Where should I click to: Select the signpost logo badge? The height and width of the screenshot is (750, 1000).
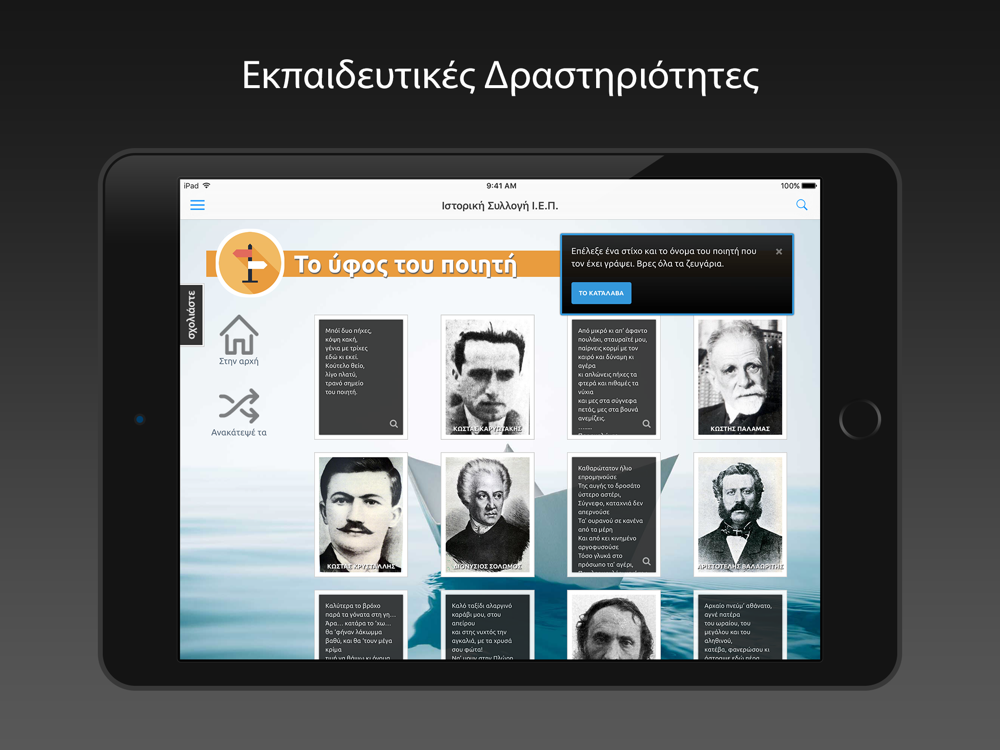tap(249, 263)
